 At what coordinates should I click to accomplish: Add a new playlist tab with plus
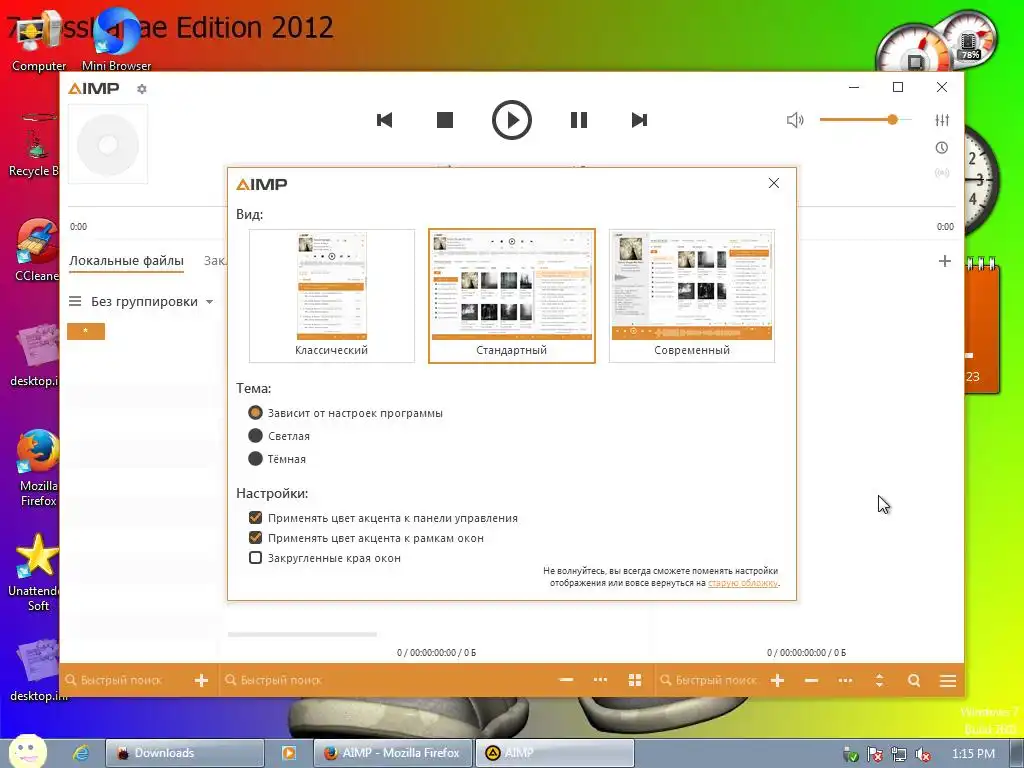pos(944,261)
